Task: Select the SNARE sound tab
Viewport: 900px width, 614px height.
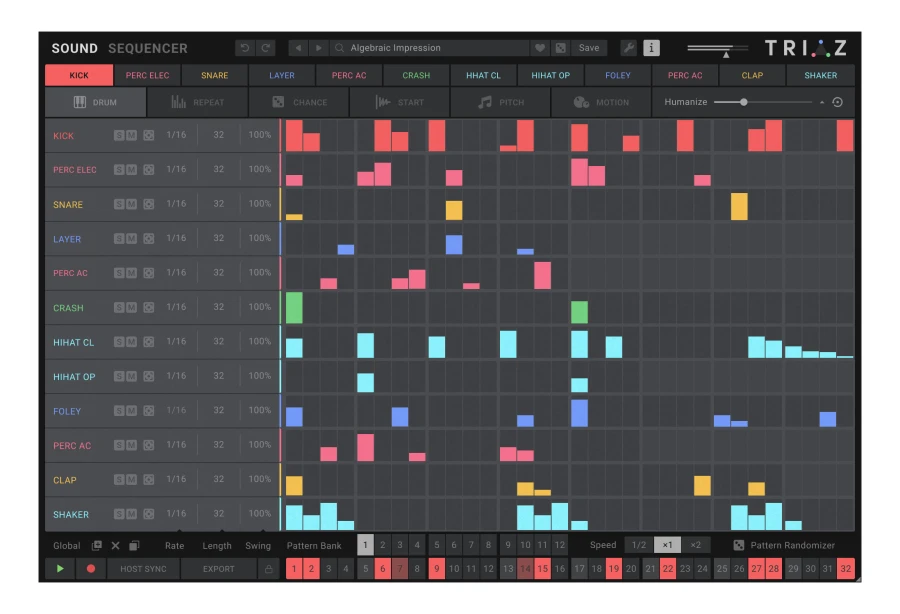Action: (x=215, y=75)
